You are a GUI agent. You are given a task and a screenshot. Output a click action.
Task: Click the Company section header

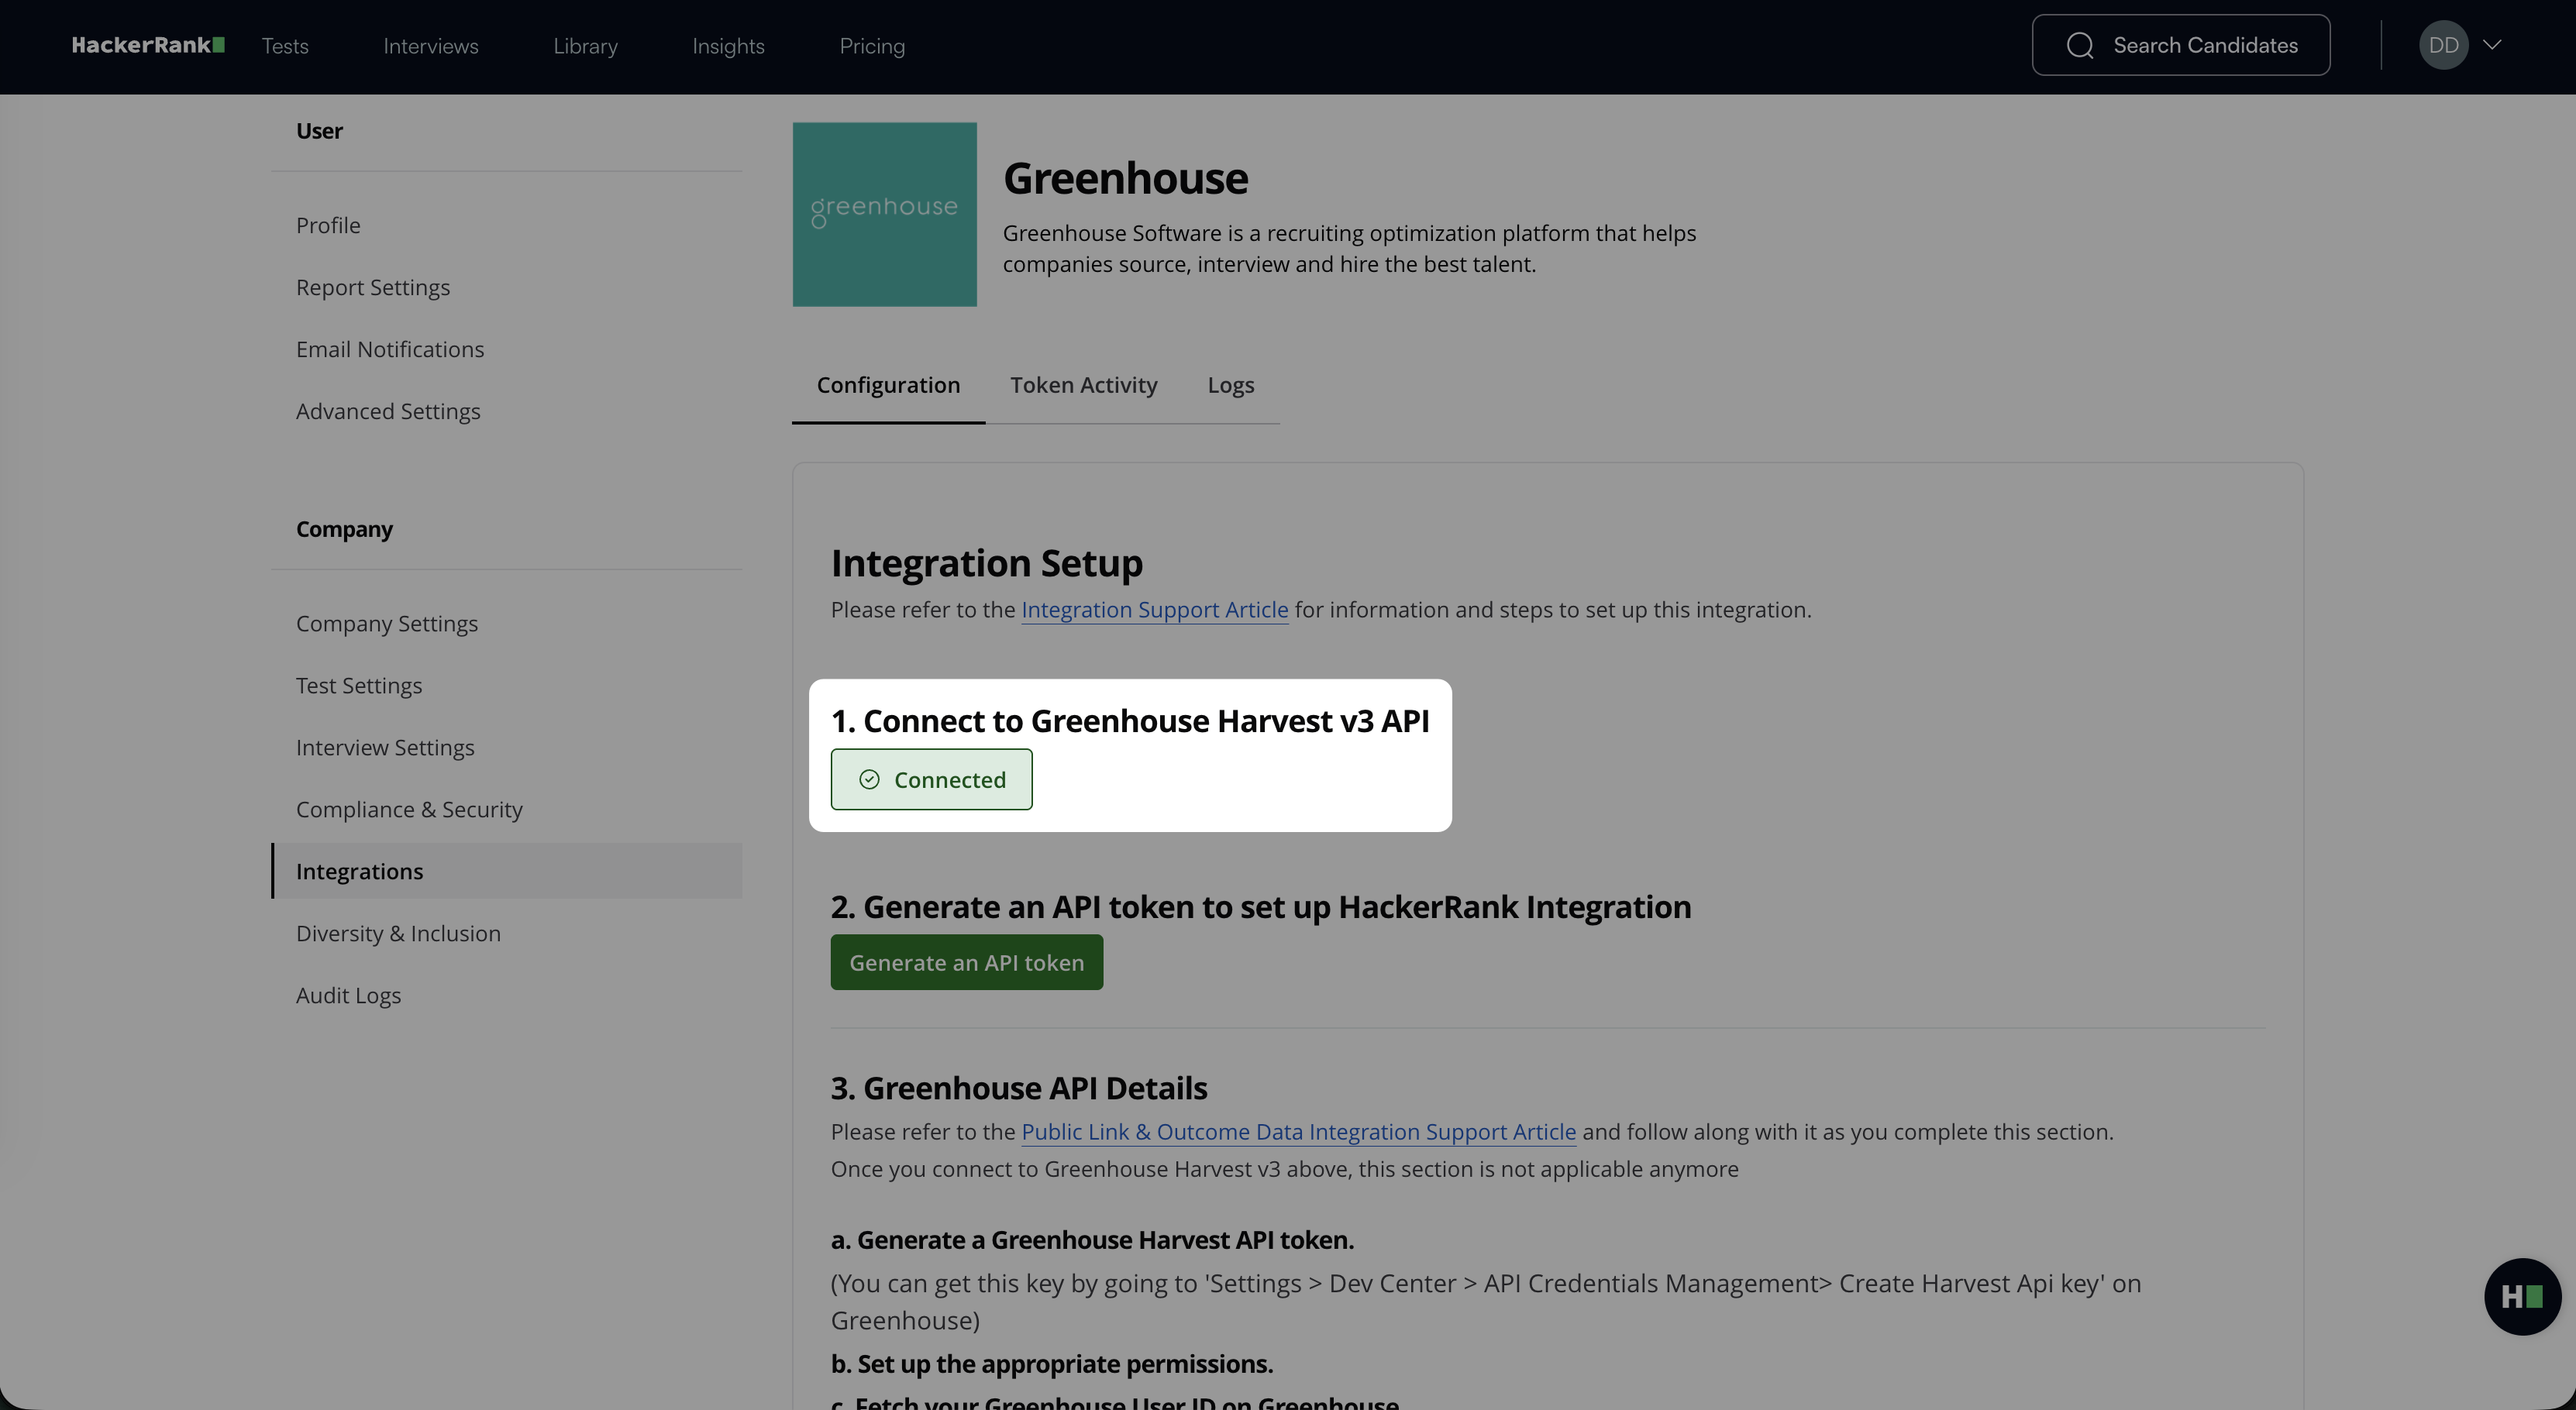(x=344, y=529)
